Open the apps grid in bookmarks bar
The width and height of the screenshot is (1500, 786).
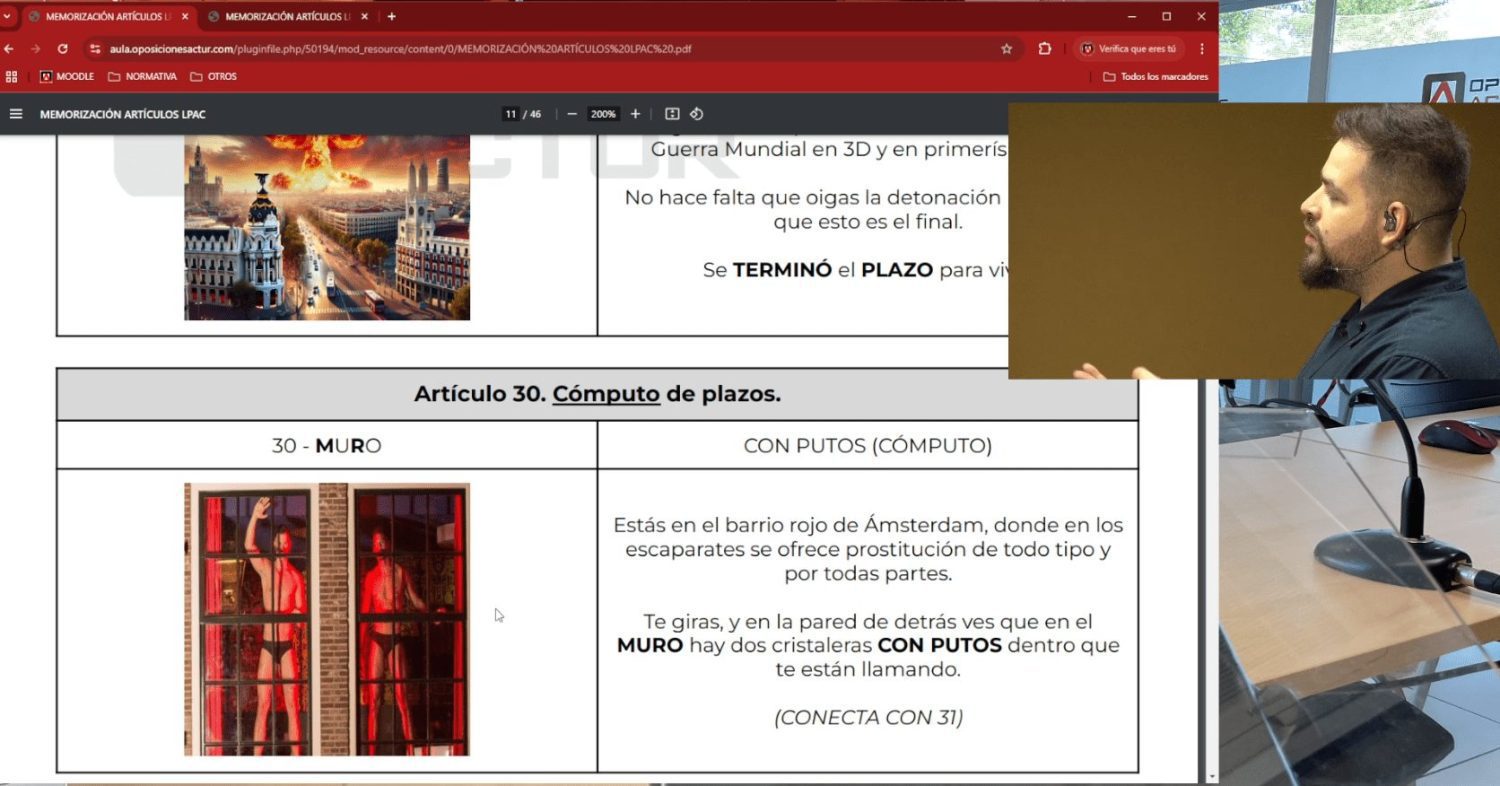[12, 76]
